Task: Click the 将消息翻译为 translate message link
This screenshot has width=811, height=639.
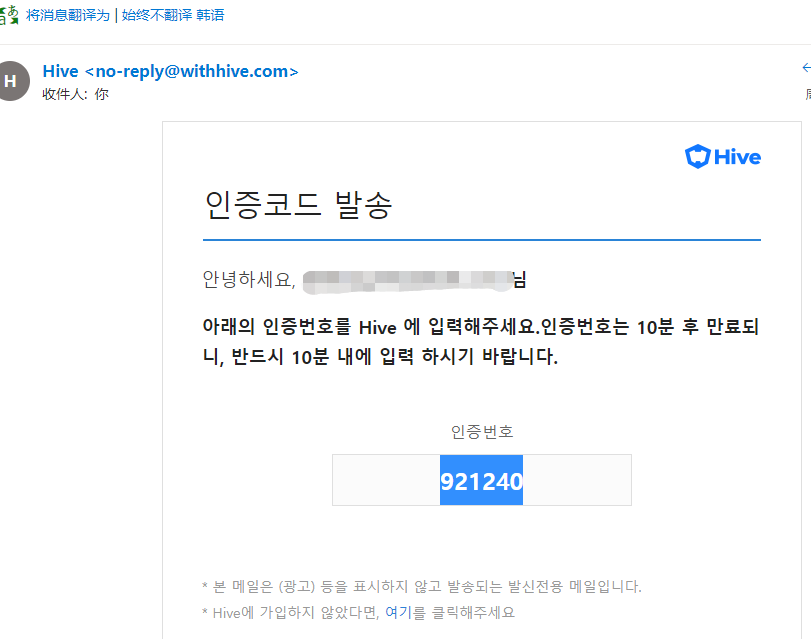Action: coord(68,15)
